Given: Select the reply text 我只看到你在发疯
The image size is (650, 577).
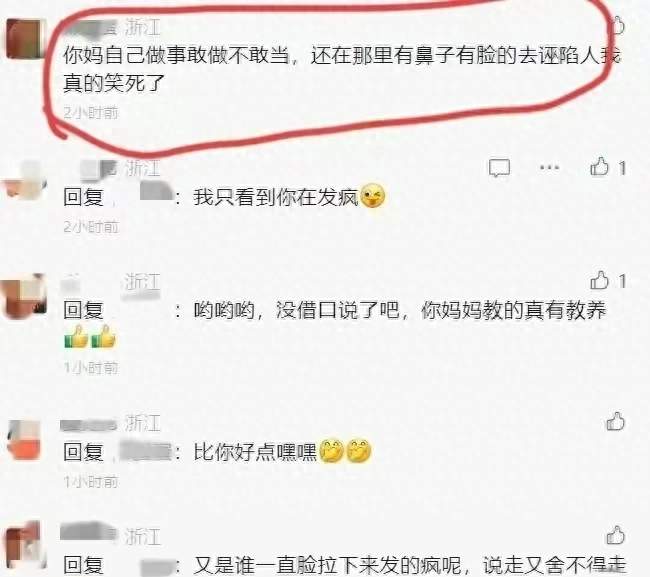Looking at the screenshot, I should click(x=276, y=196).
